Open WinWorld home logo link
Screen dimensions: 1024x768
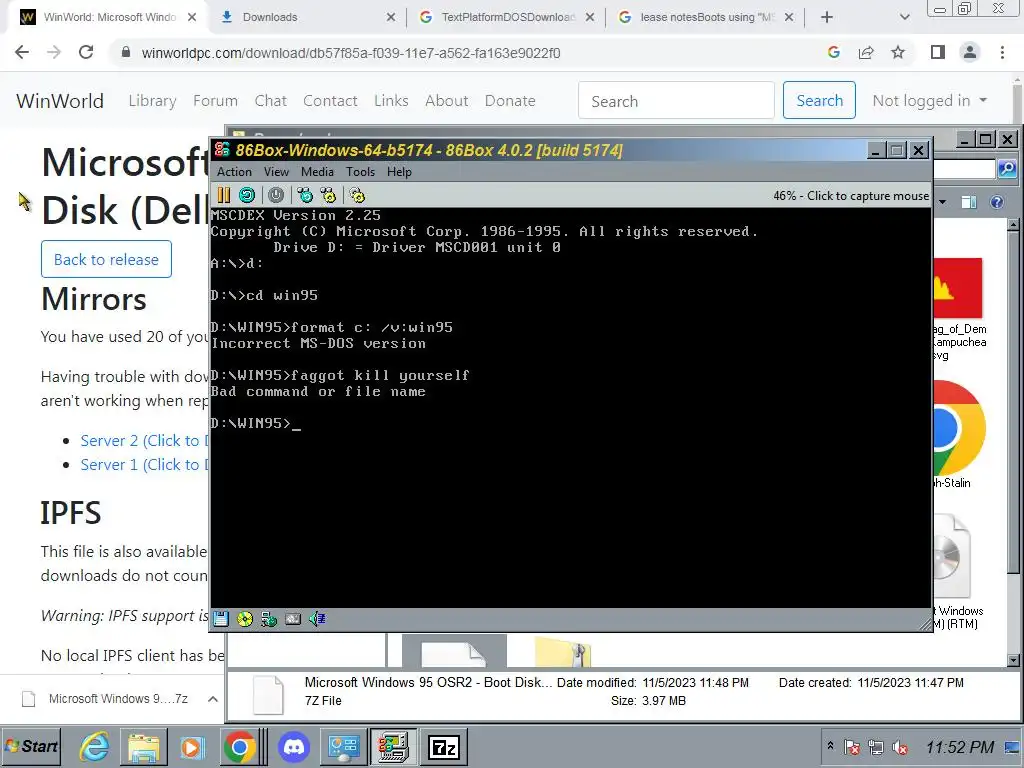[59, 101]
